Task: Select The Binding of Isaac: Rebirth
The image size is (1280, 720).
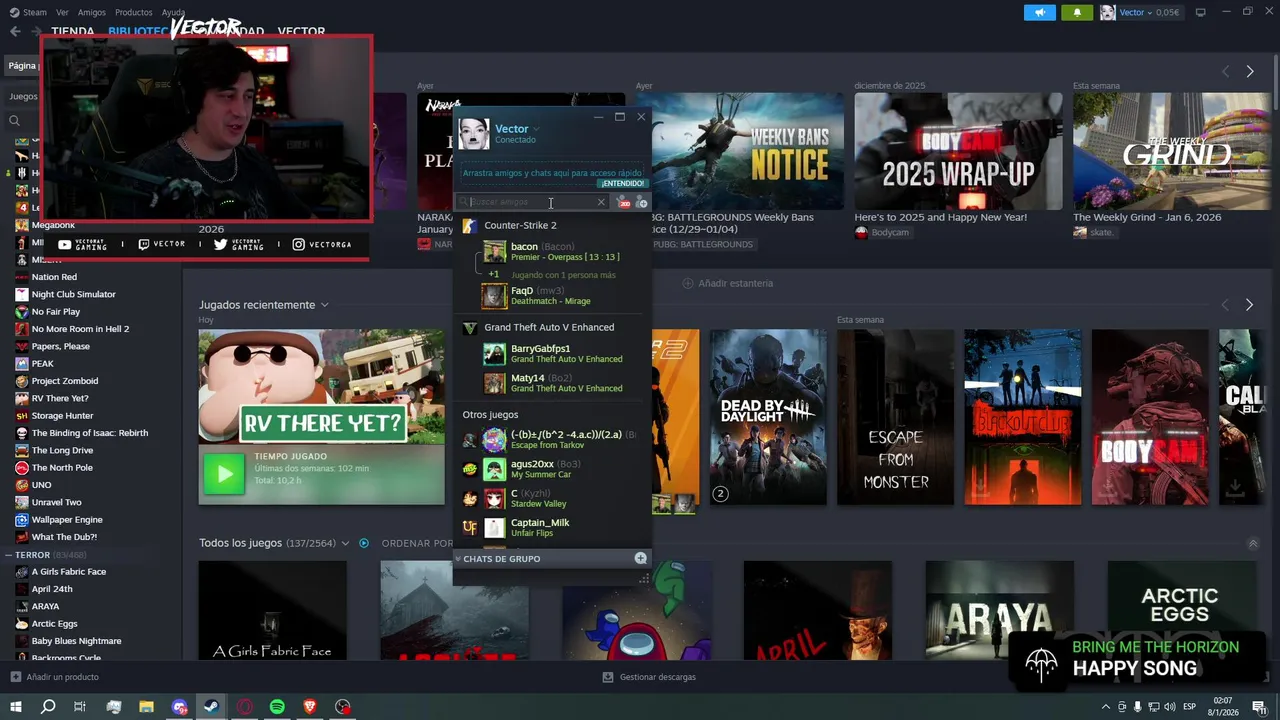Action: coord(89,433)
